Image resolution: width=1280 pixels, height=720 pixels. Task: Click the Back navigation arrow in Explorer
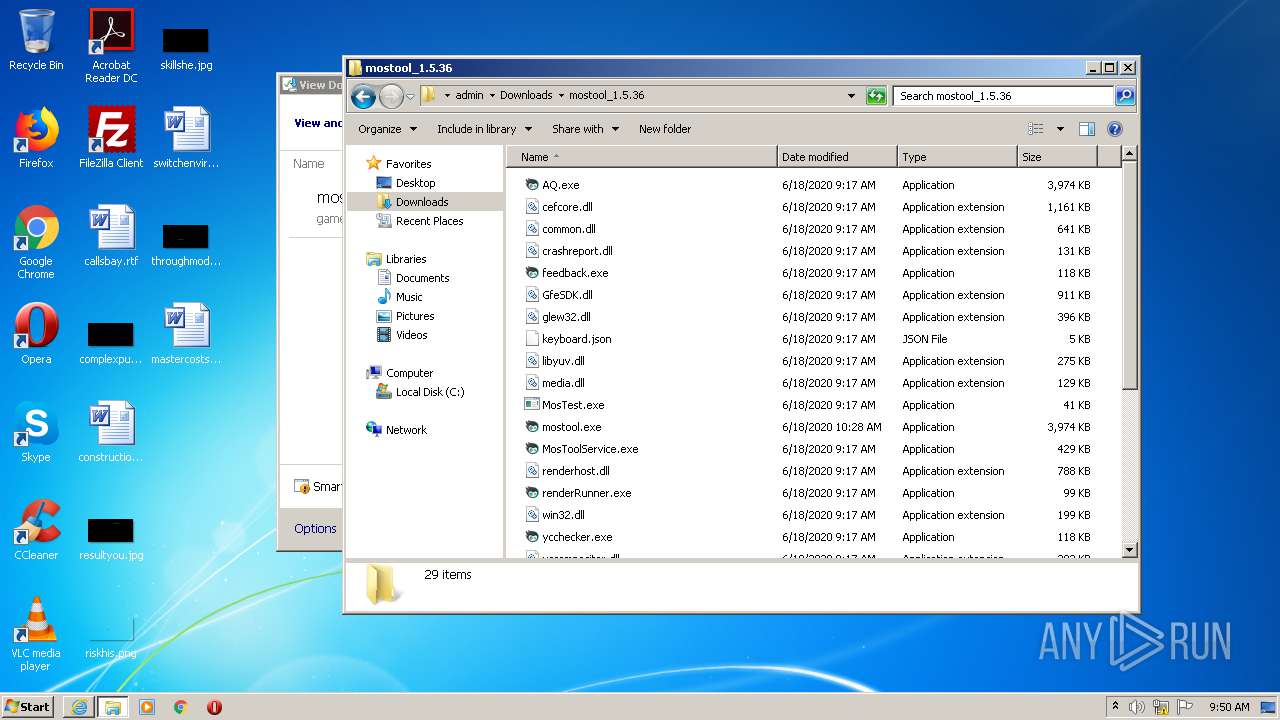coord(363,96)
